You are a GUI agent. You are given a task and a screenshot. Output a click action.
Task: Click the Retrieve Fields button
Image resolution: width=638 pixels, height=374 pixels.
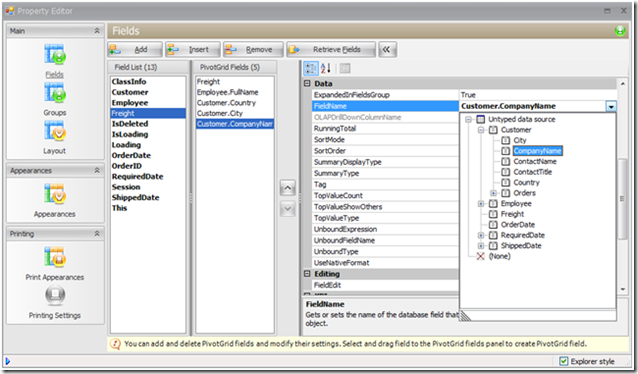(331, 50)
